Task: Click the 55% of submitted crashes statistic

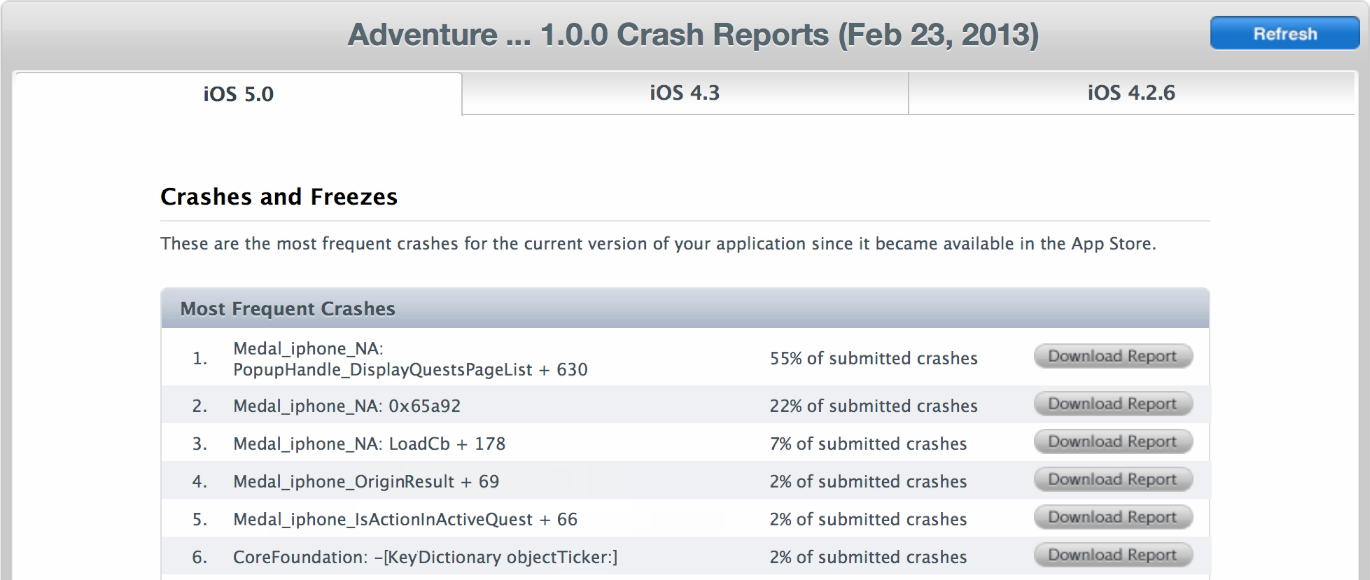Action: click(873, 358)
